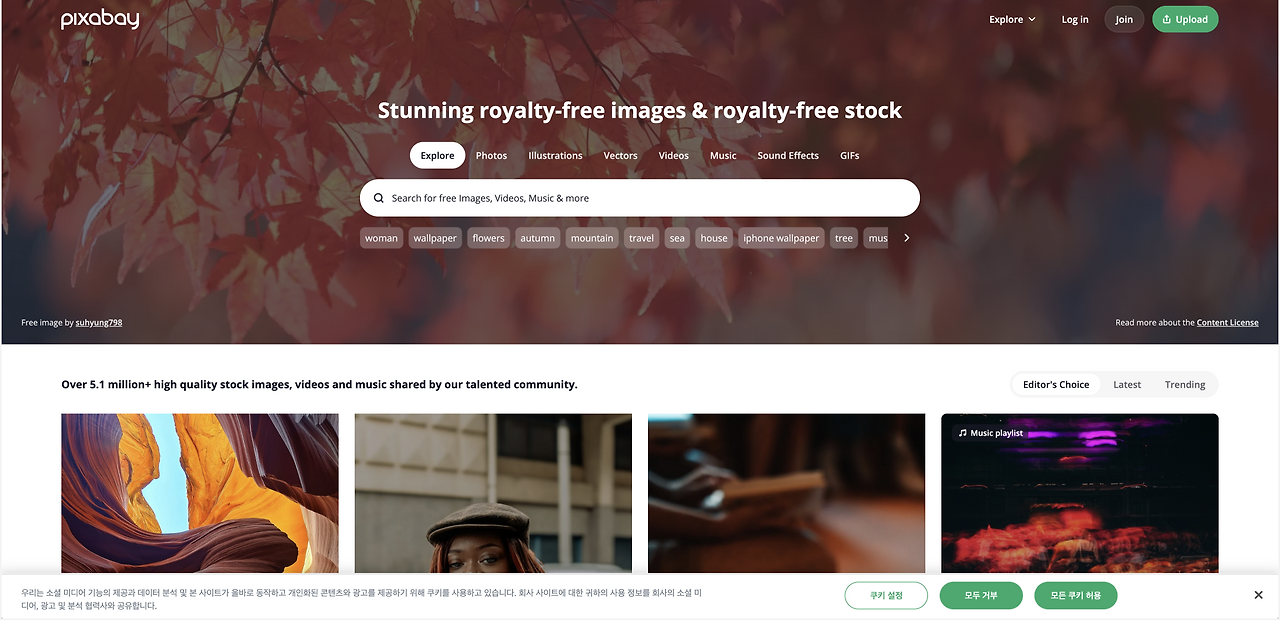Viewport: 1280px width, 620px height.
Task: Open the Explore dropdown in header
Action: [1012, 19]
